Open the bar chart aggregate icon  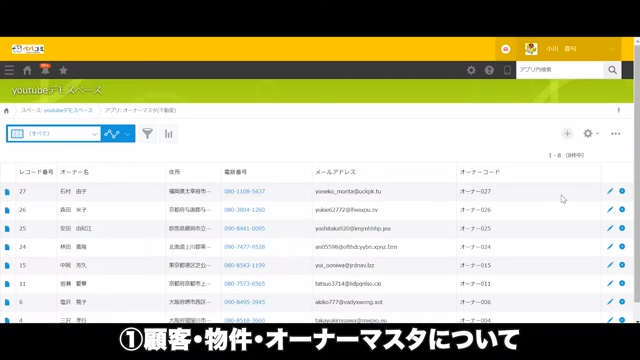click(169, 133)
